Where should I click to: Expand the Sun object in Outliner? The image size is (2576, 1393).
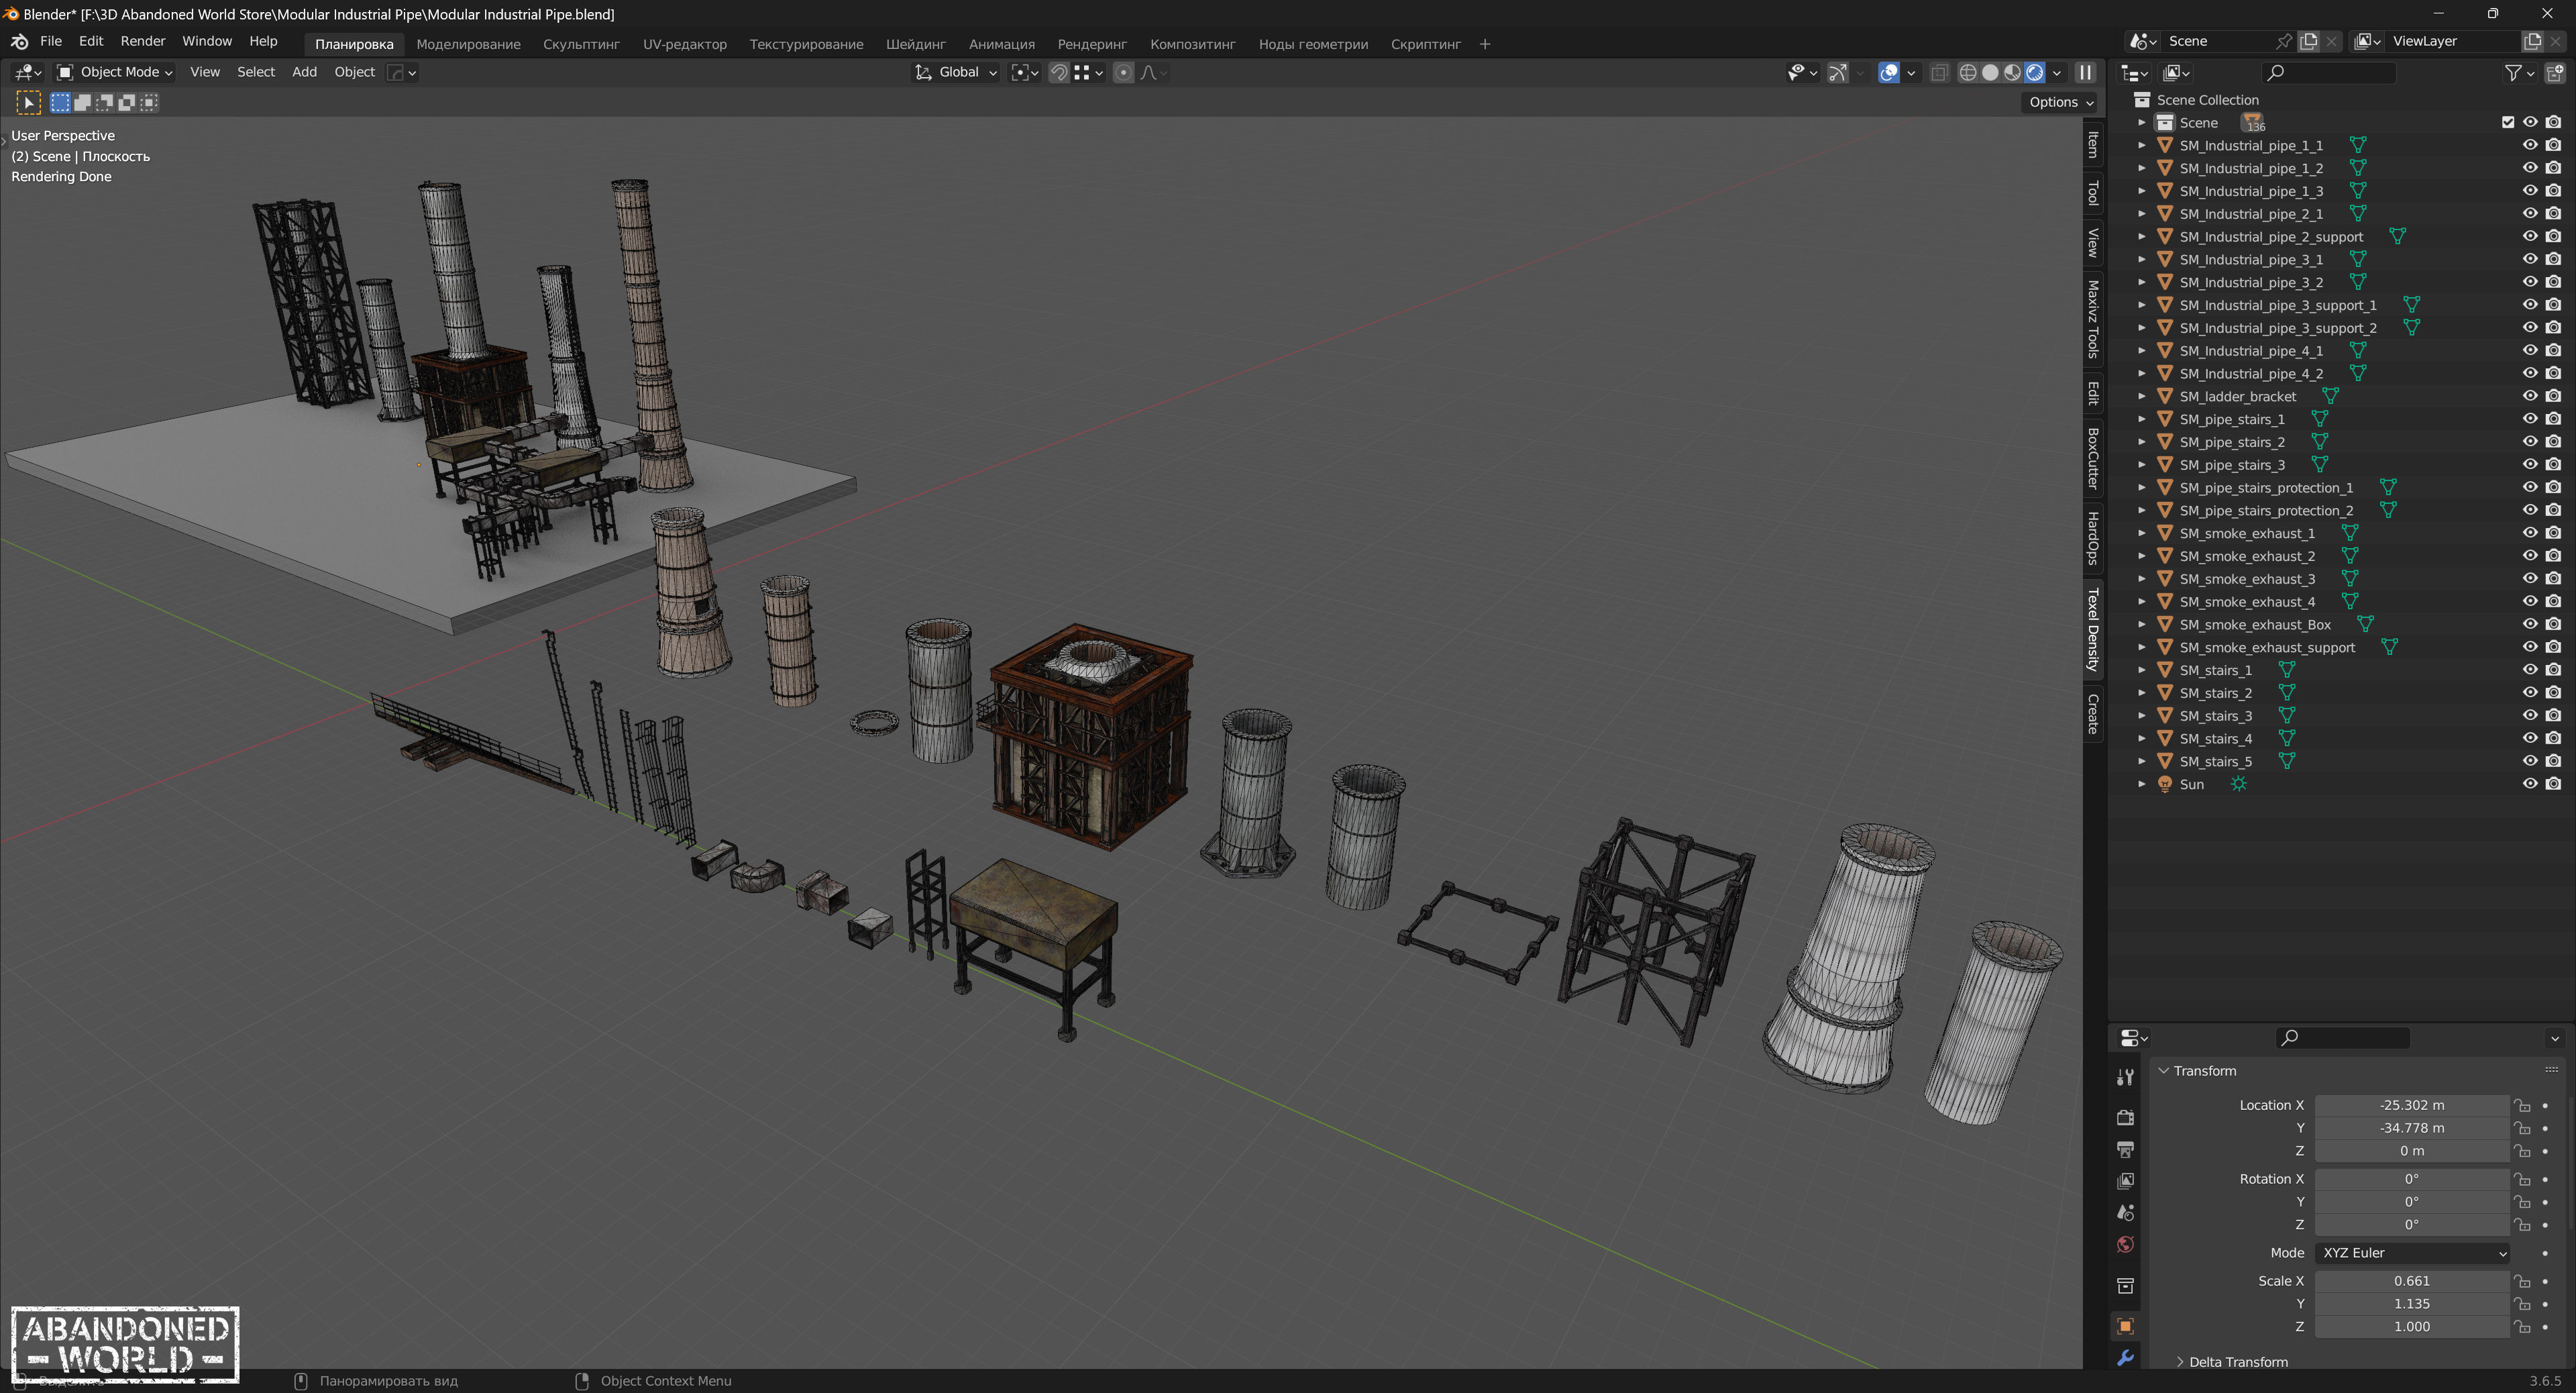(x=2141, y=784)
